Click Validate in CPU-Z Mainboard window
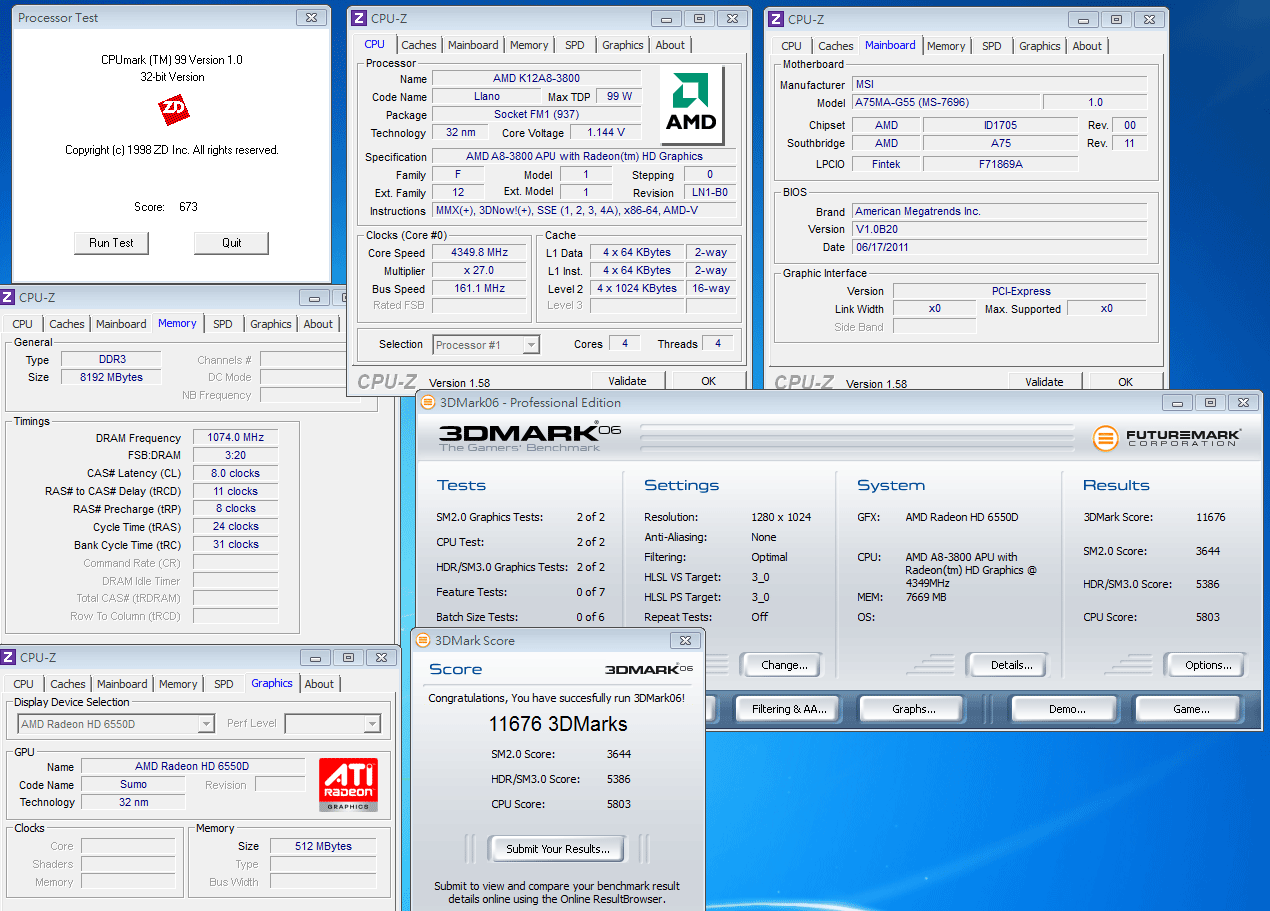The image size is (1270, 911). (x=1044, y=382)
